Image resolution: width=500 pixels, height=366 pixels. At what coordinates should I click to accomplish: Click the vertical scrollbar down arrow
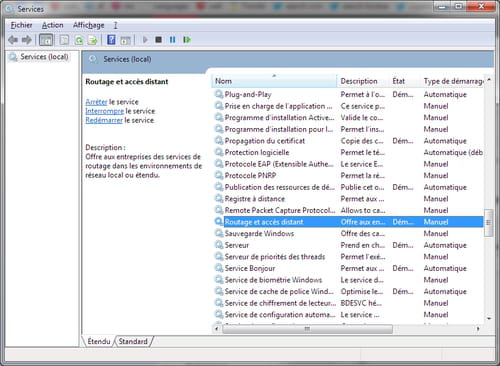click(x=489, y=319)
